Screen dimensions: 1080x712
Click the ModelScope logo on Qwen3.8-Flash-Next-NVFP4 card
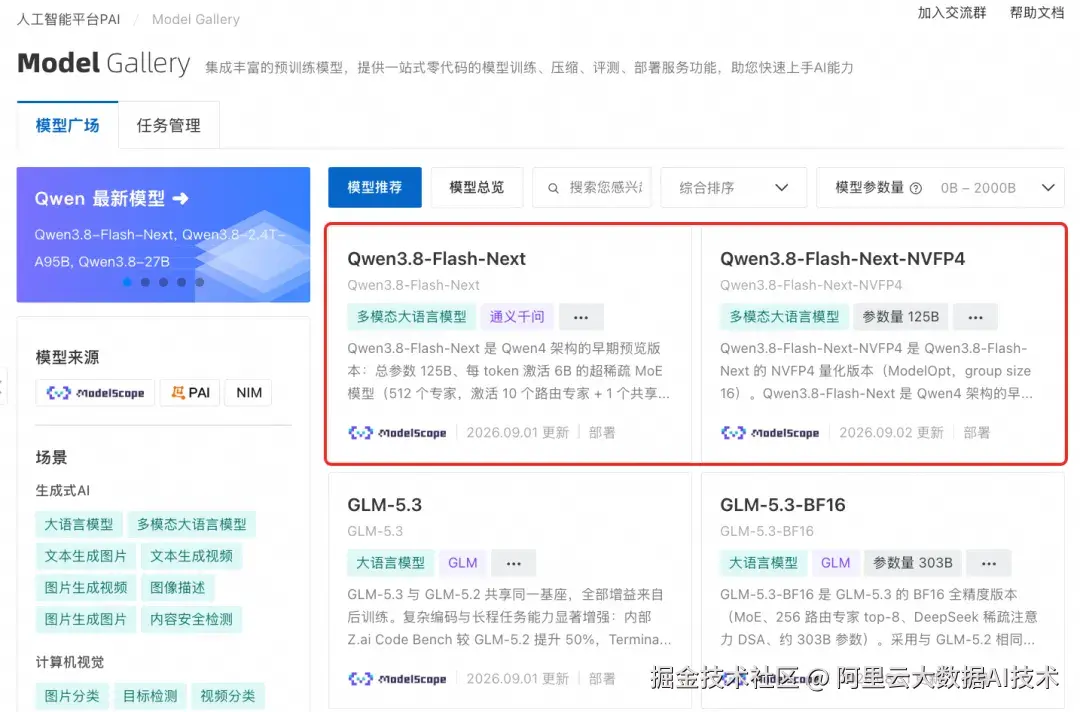770,432
